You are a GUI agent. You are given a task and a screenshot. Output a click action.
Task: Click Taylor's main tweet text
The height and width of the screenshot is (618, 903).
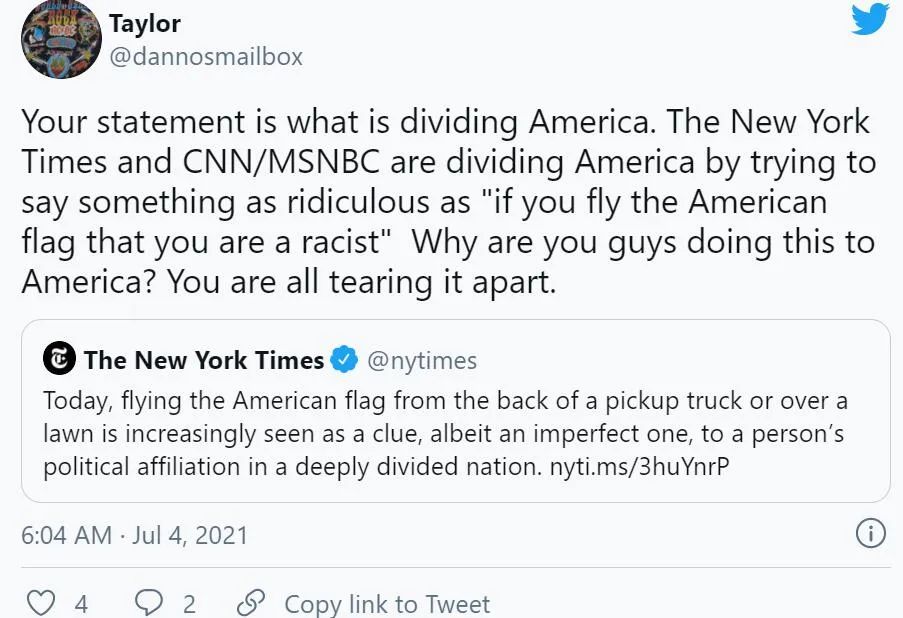tap(448, 202)
